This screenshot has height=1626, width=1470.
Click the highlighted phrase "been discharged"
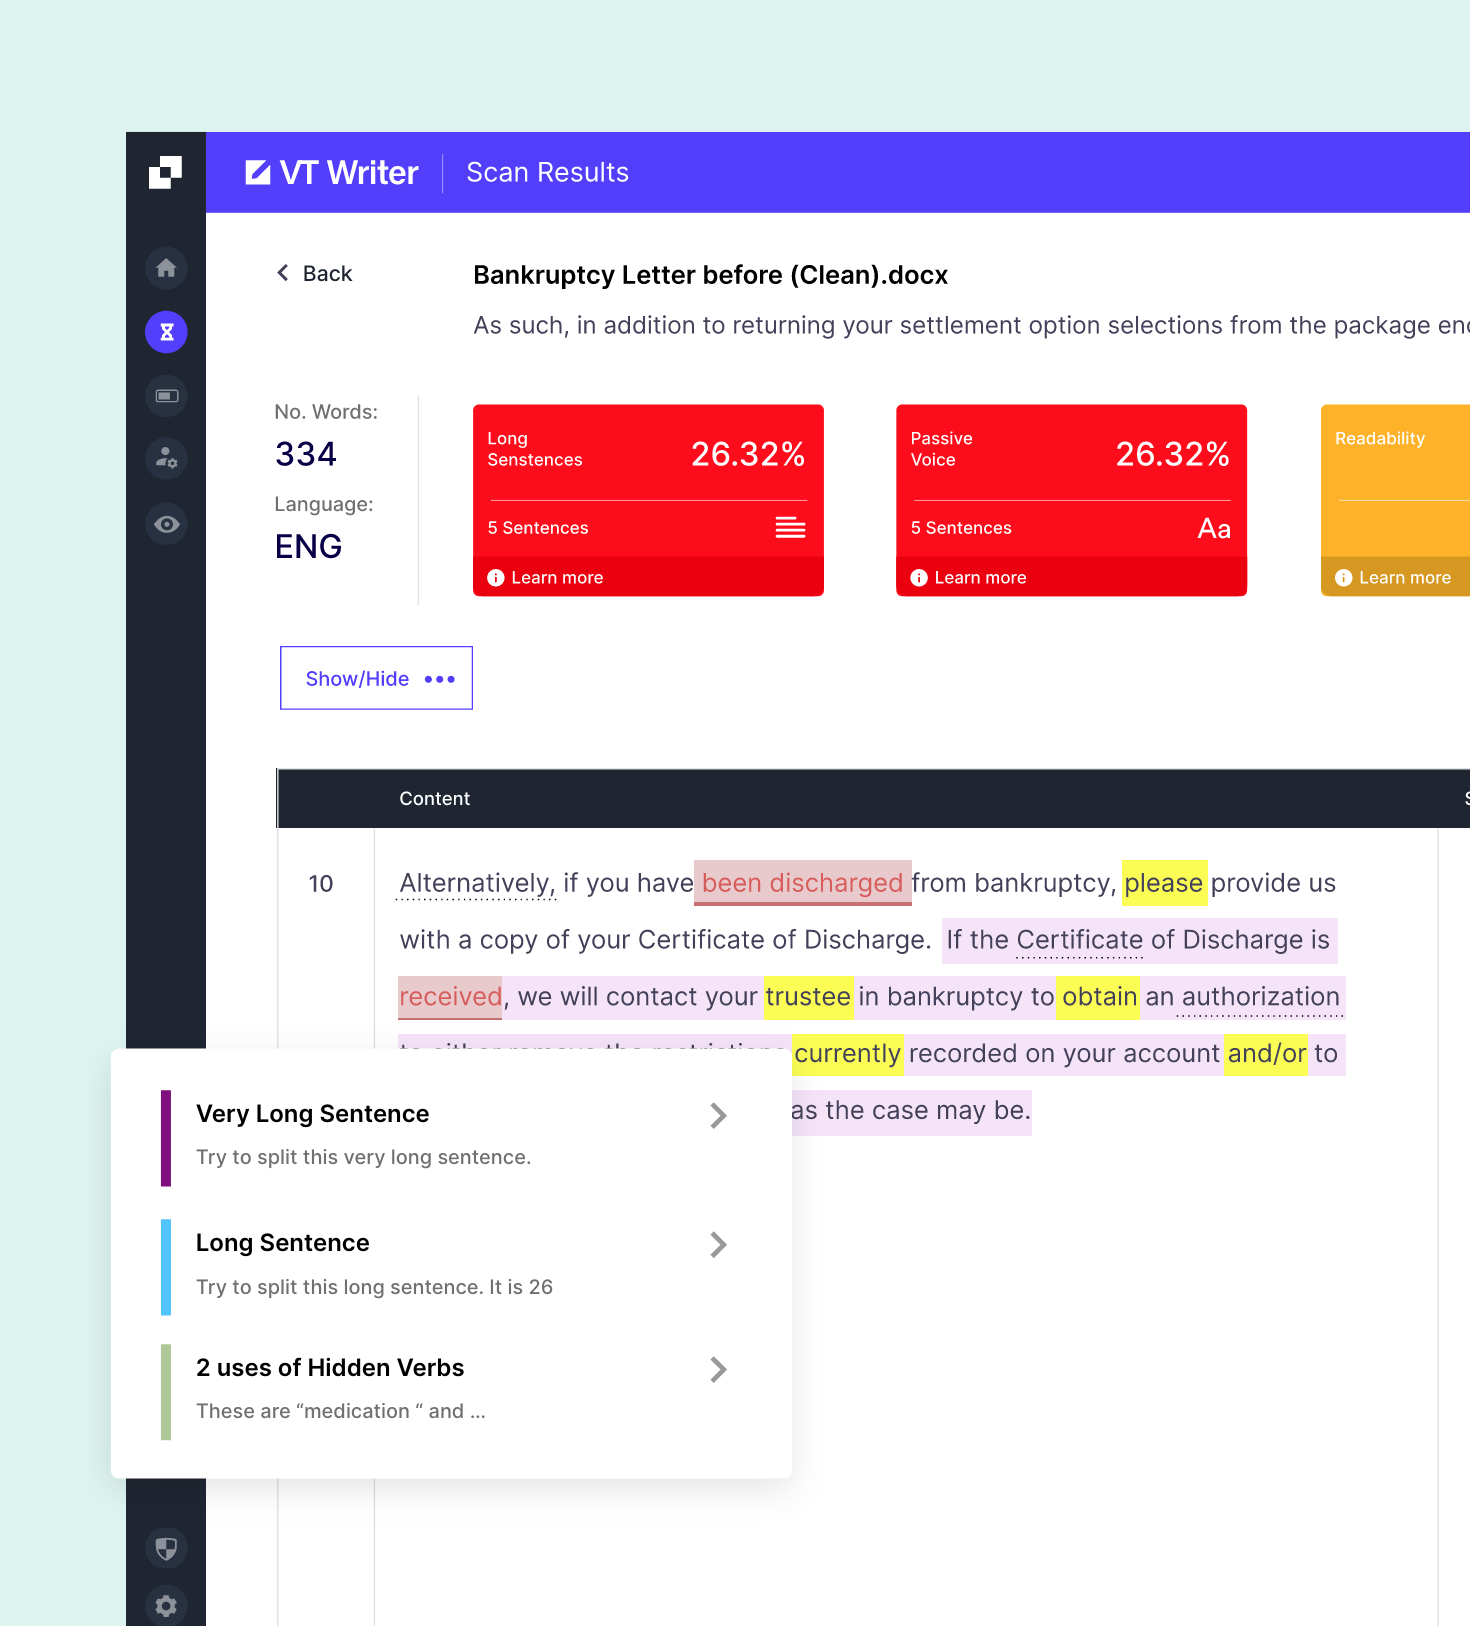[802, 883]
